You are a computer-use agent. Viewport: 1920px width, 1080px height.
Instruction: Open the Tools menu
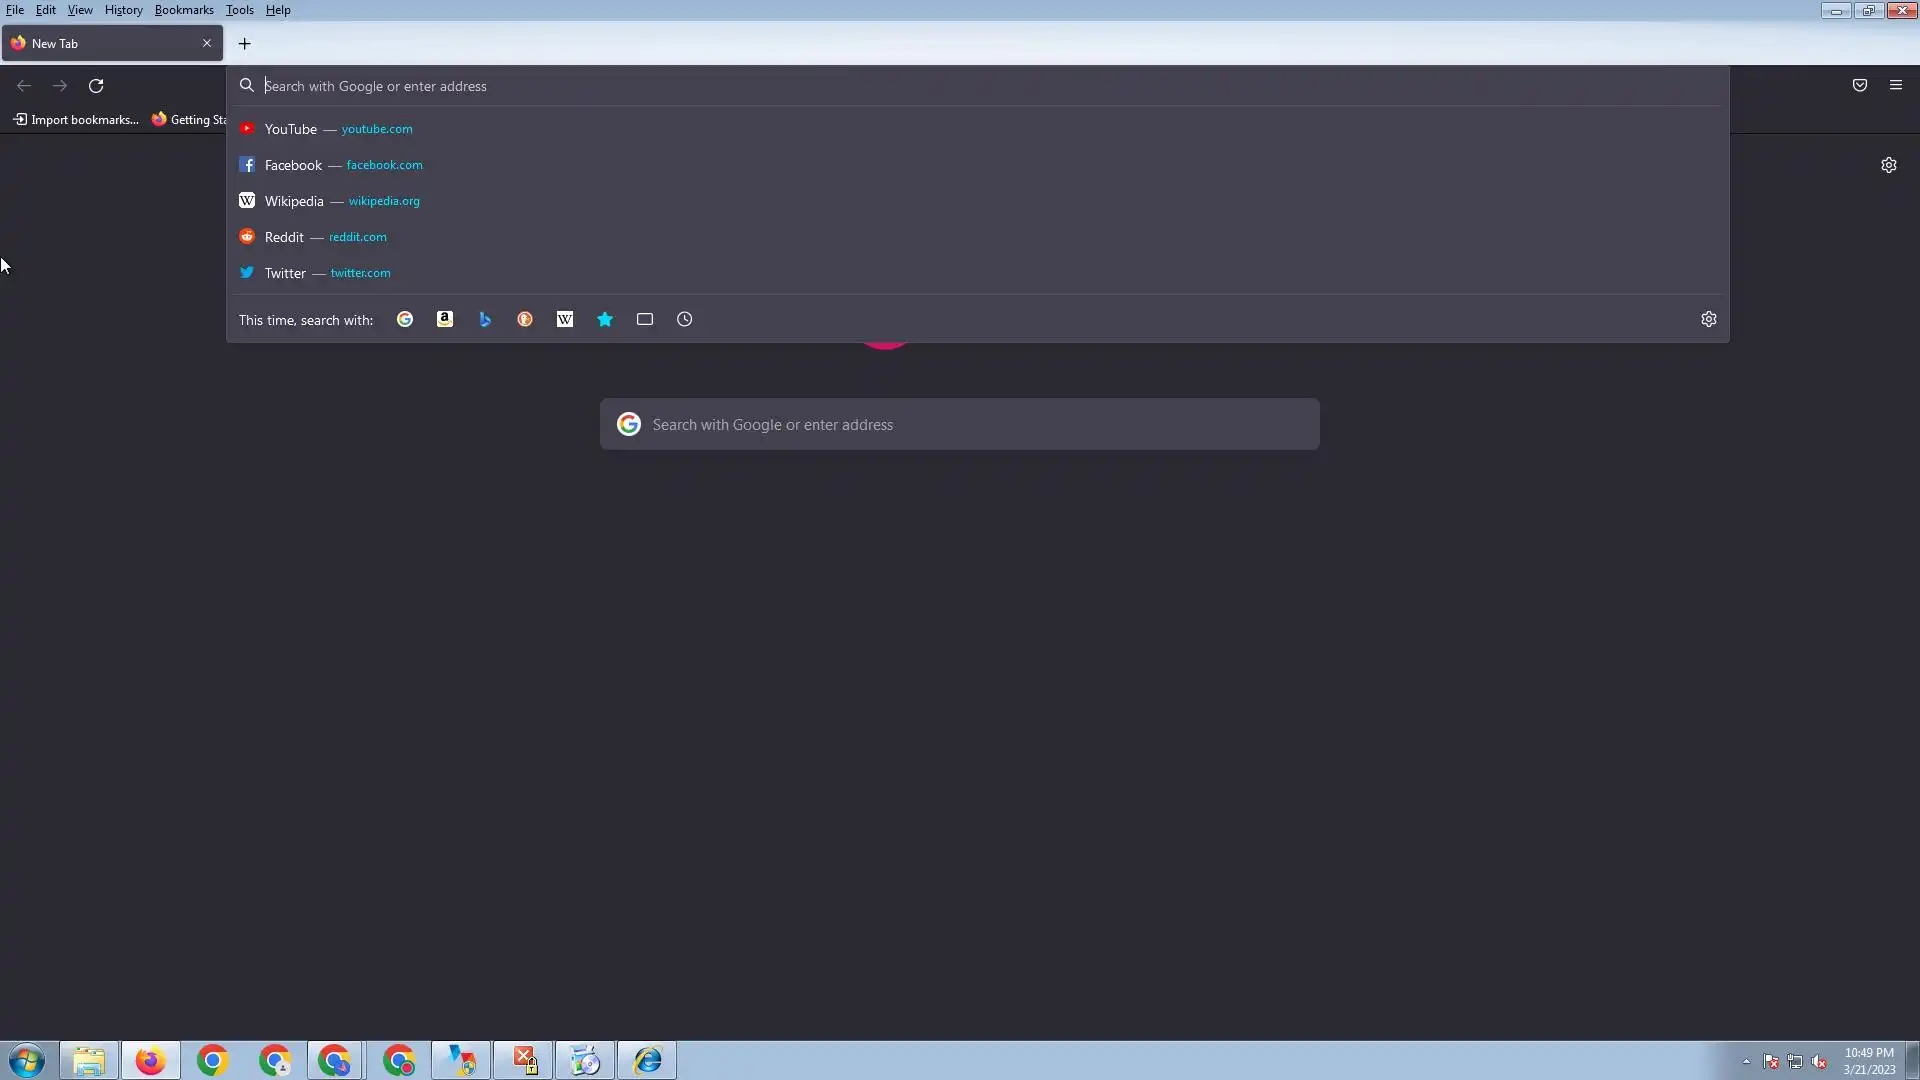pyautogui.click(x=239, y=10)
